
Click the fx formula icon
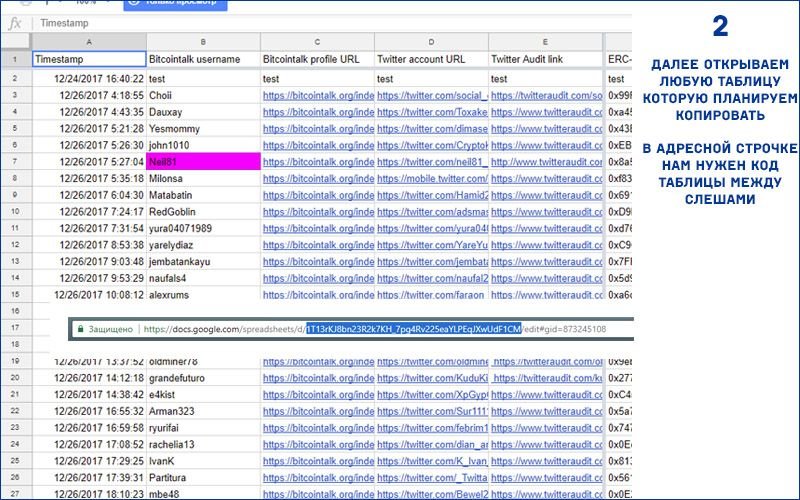(x=15, y=23)
